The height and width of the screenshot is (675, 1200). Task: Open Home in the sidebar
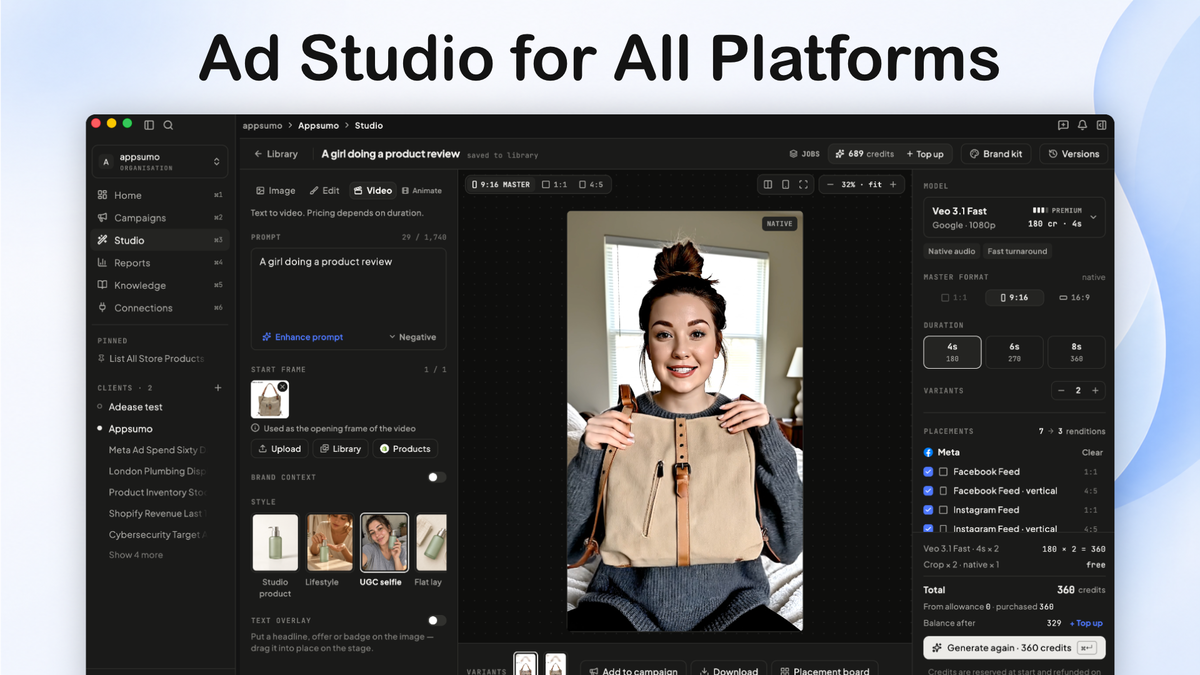(160, 195)
